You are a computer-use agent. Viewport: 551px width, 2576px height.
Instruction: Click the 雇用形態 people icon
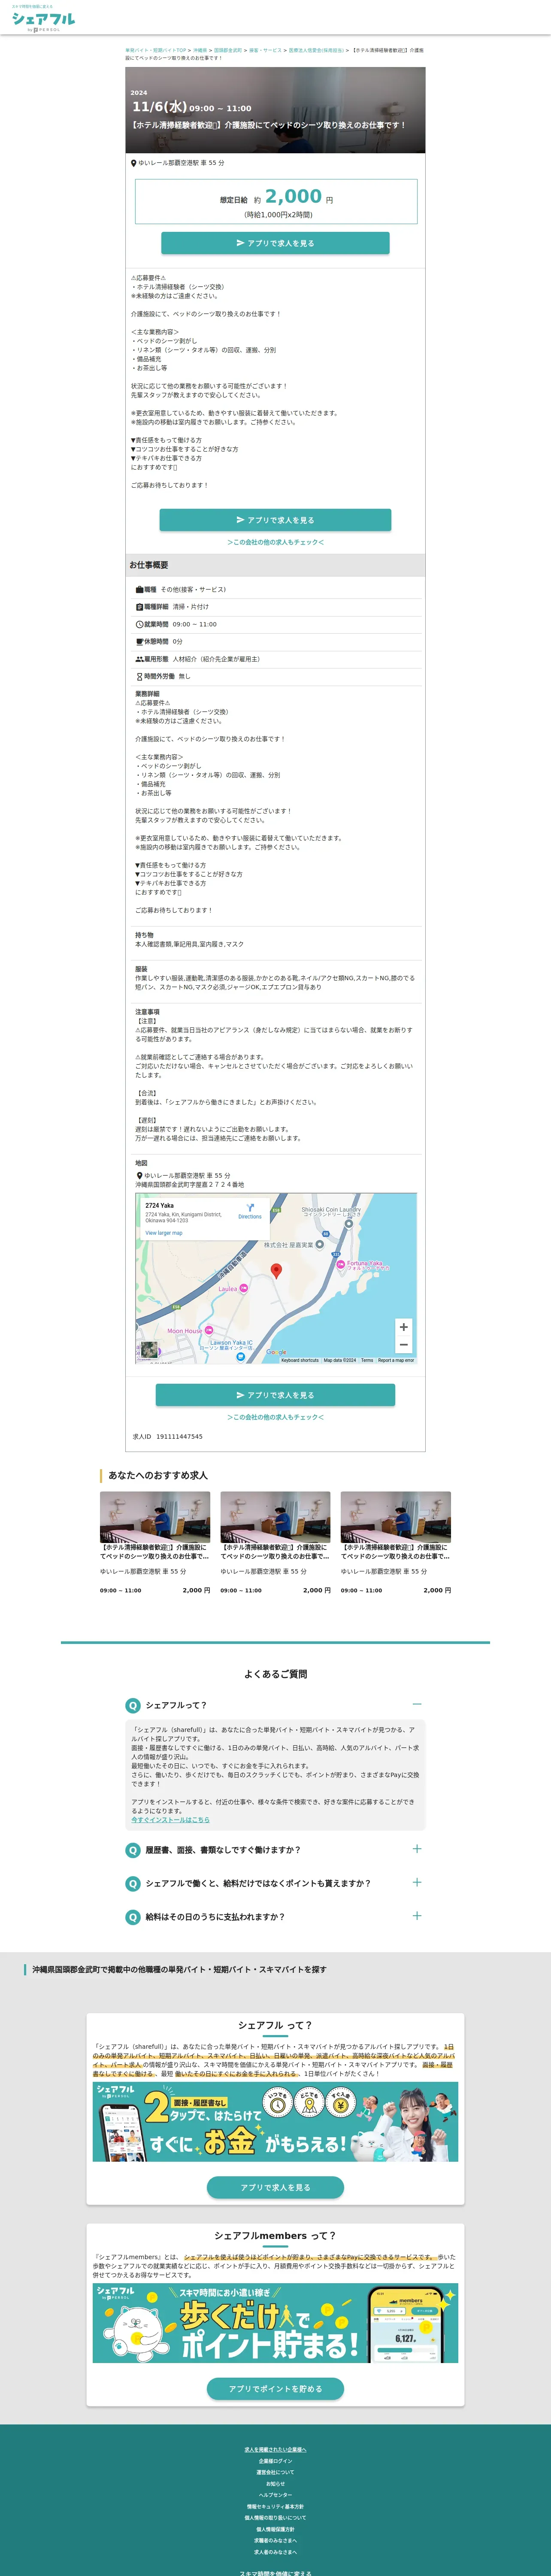[139, 659]
